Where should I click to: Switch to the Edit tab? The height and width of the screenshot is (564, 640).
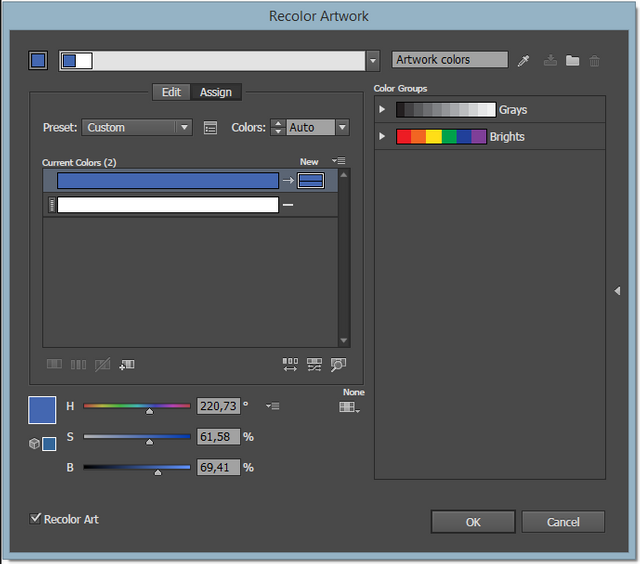pos(171,92)
